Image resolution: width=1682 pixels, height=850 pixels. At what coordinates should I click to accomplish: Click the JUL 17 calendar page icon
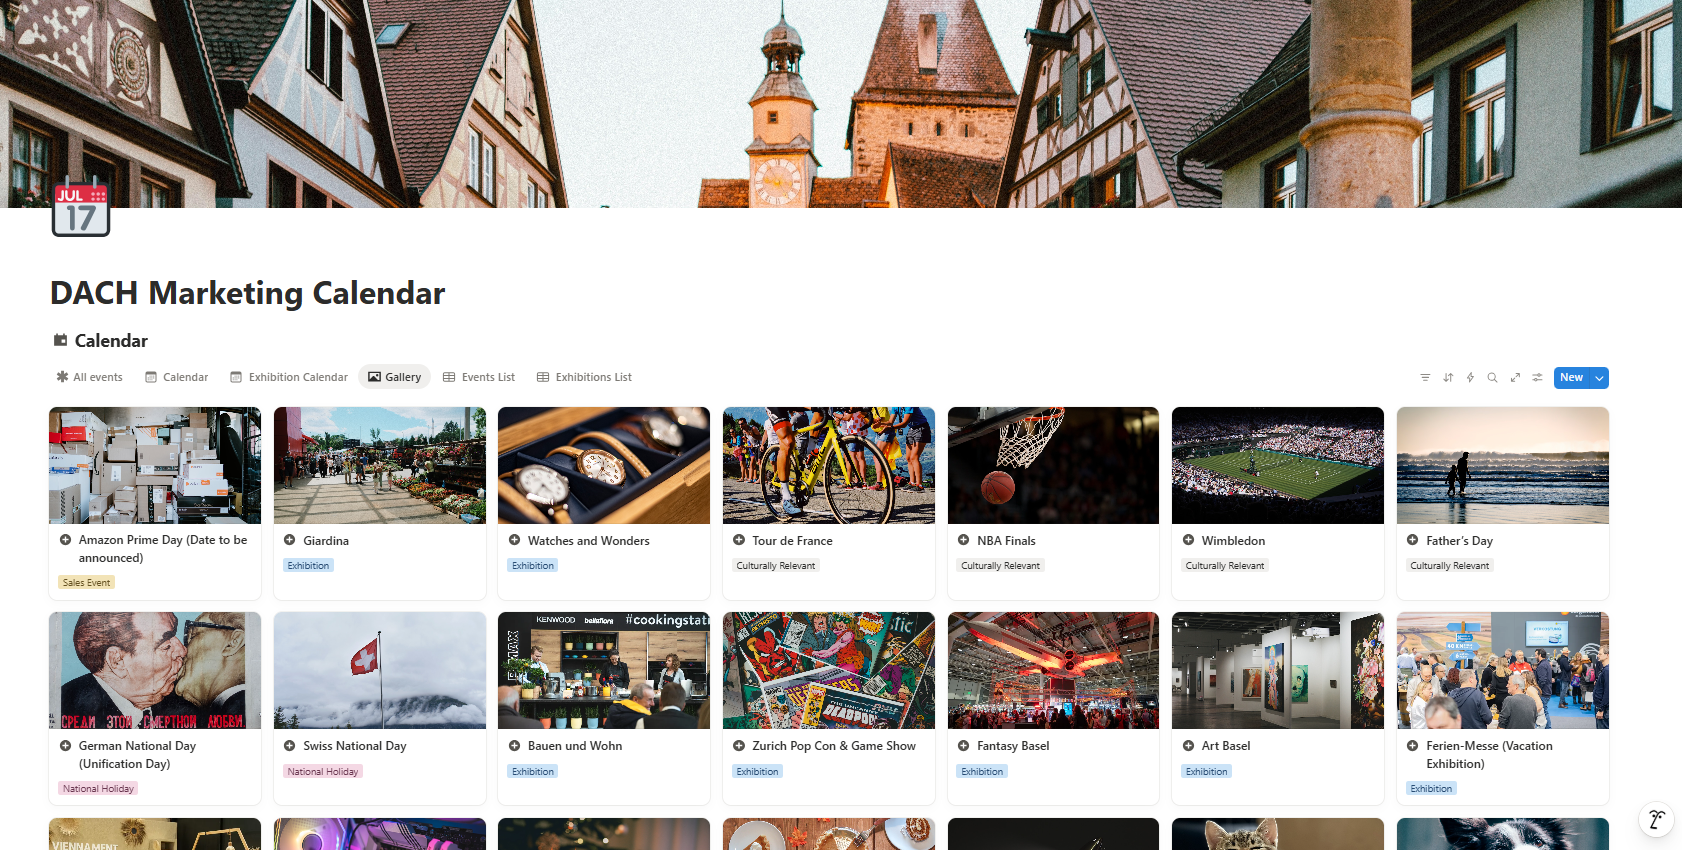pyautogui.click(x=81, y=208)
